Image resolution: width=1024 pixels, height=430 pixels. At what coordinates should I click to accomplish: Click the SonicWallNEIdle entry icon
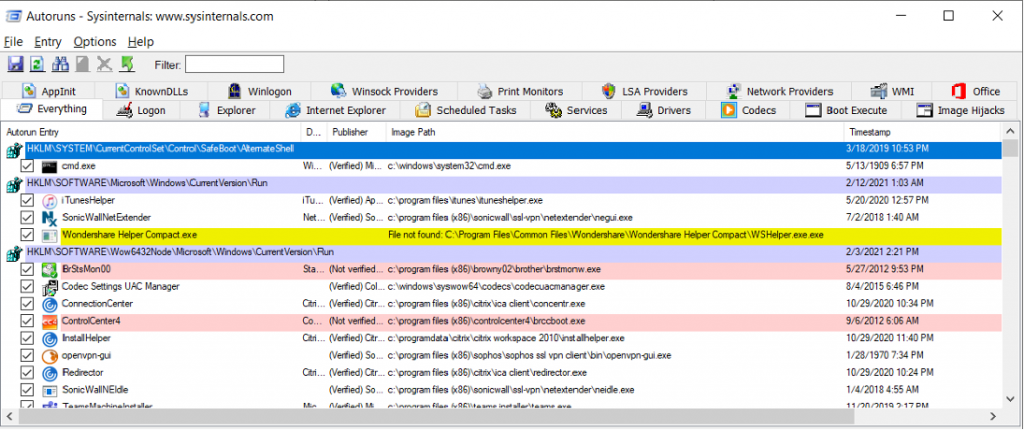pyautogui.click(x=50, y=390)
